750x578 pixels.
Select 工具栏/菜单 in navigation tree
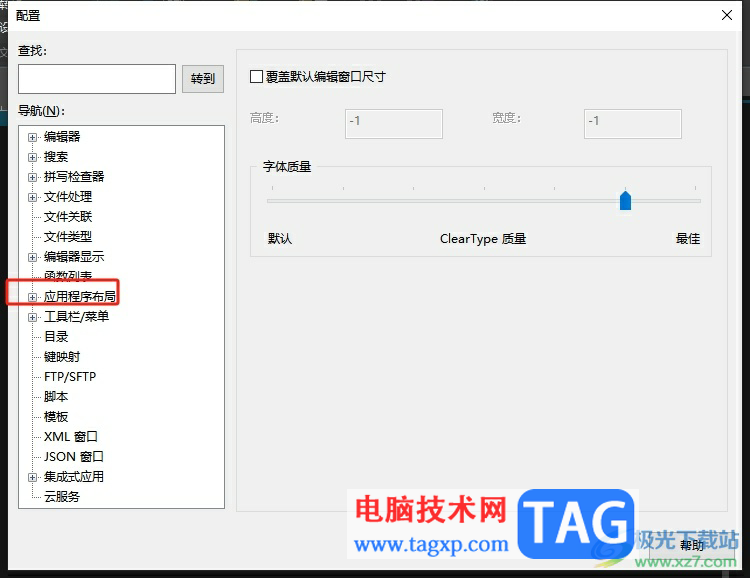[x=77, y=317]
